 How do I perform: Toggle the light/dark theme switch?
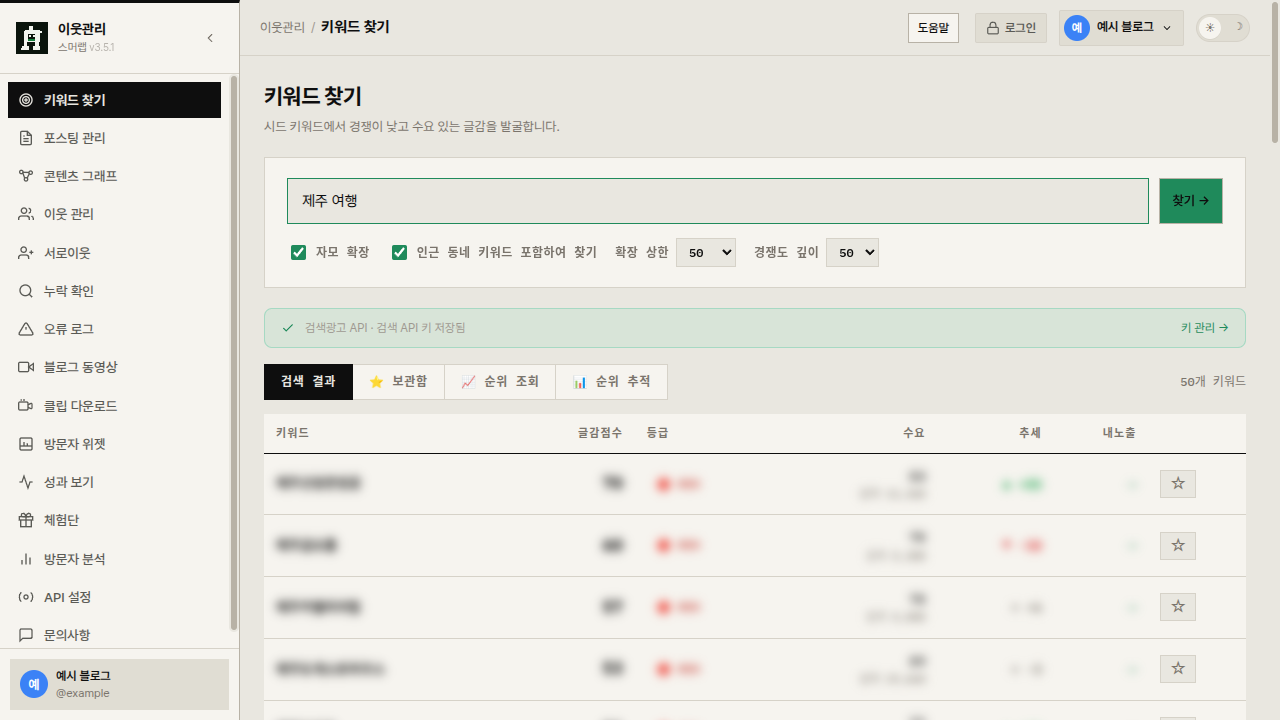point(1223,28)
